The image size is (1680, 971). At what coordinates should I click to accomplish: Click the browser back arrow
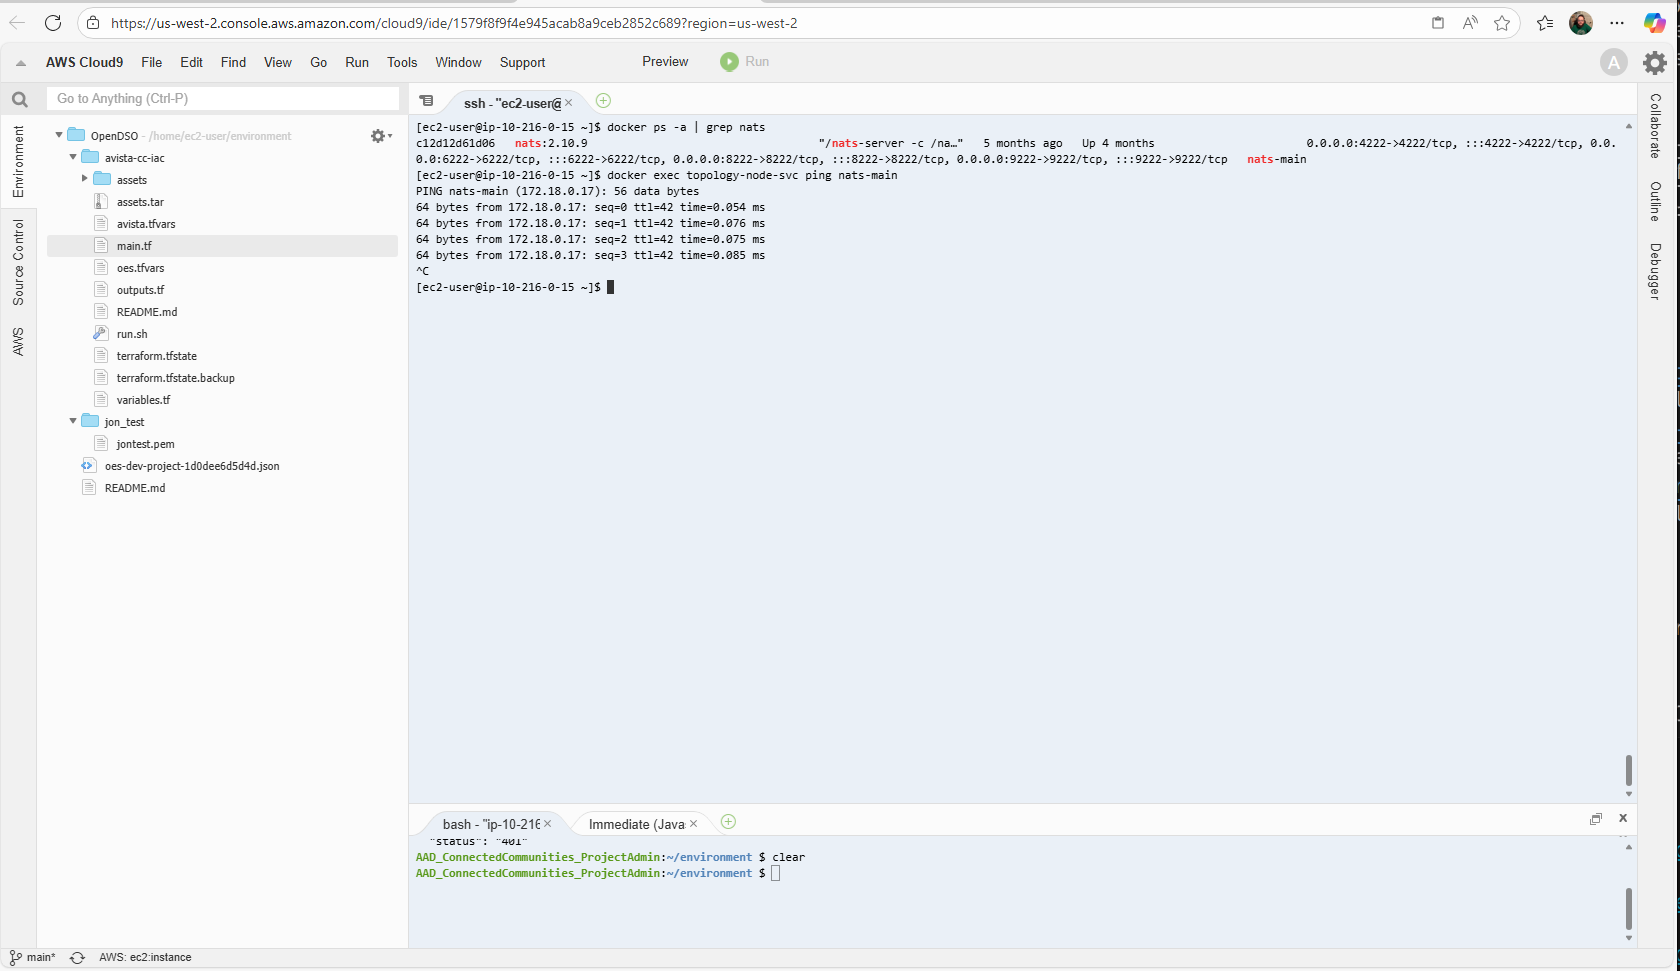[x=17, y=22]
